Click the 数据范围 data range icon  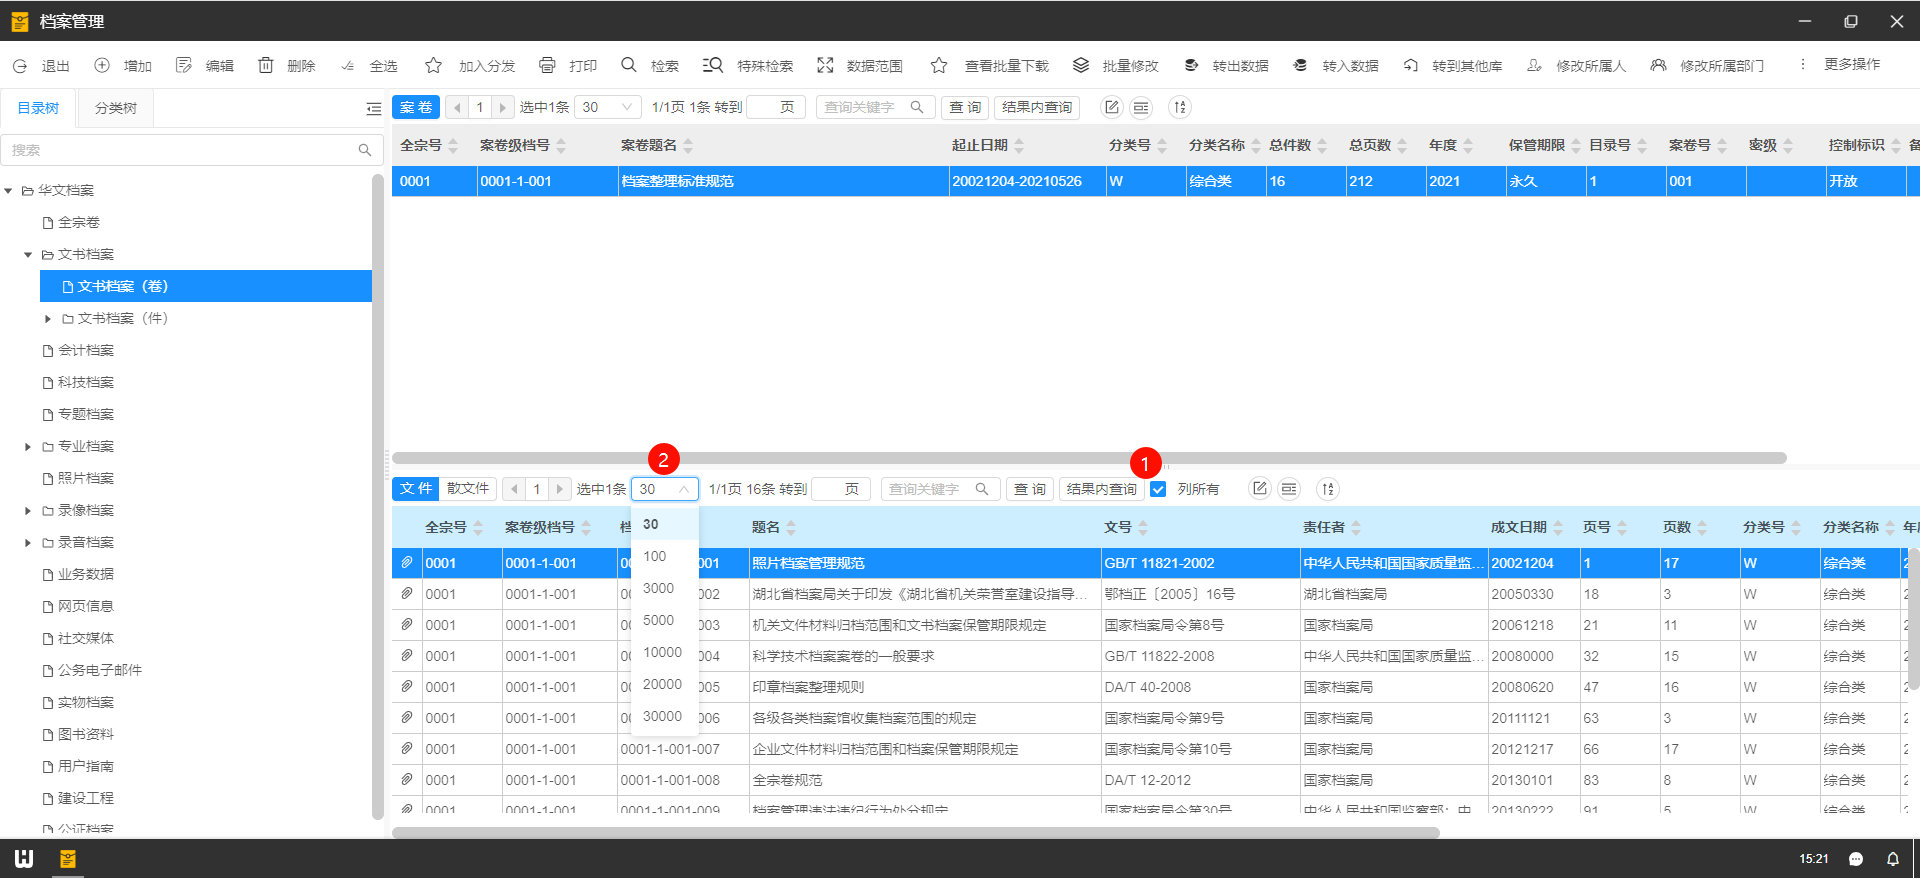[x=825, y=65]
